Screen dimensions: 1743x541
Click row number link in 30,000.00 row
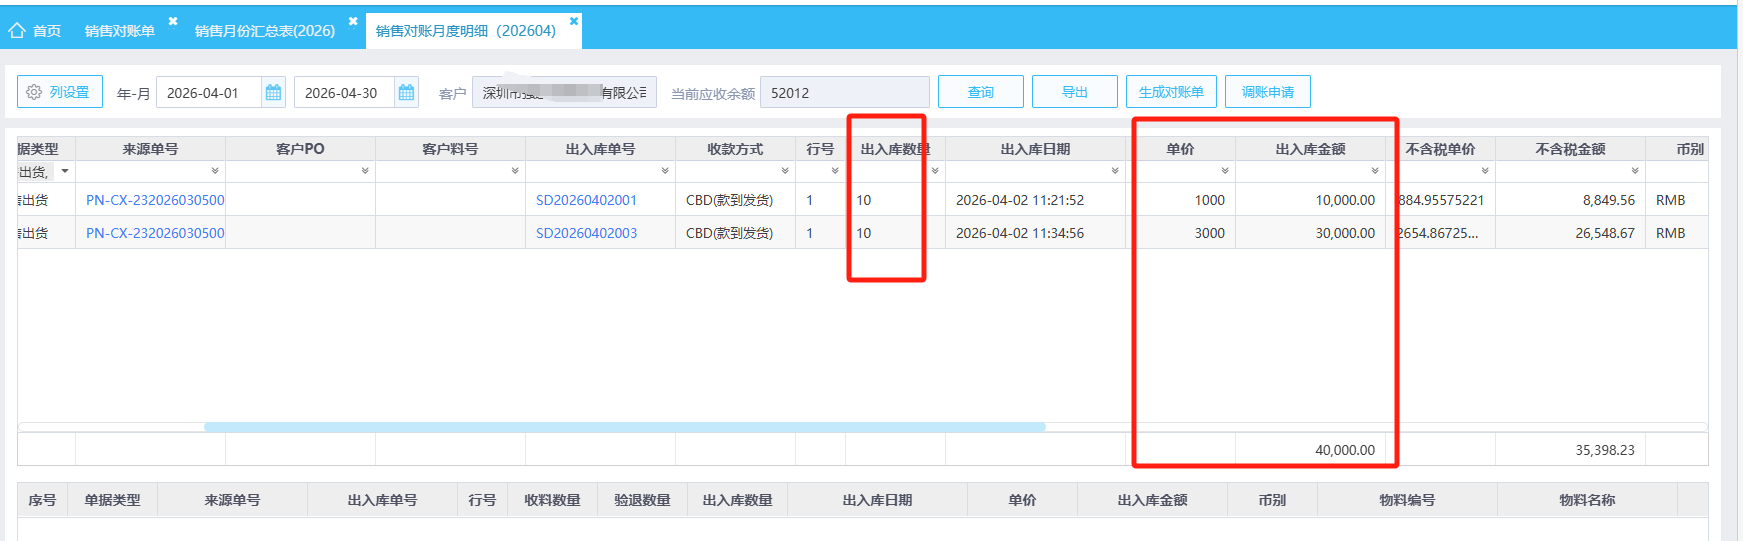(x=810, y=233)
